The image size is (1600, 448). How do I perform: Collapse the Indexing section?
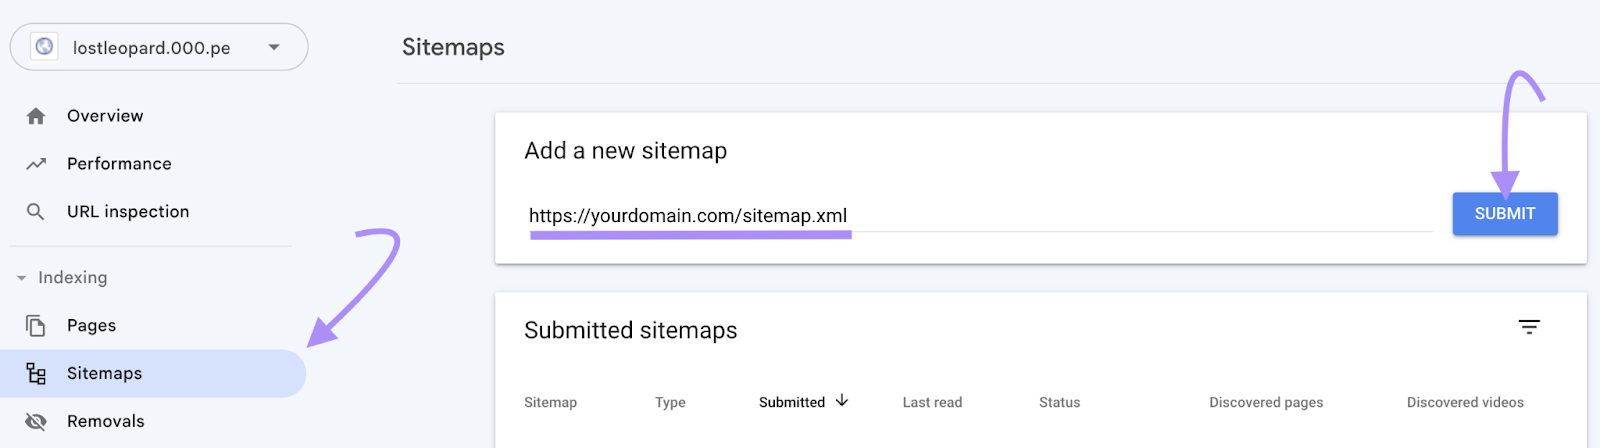pyautogui.click(x=22, y=278)
